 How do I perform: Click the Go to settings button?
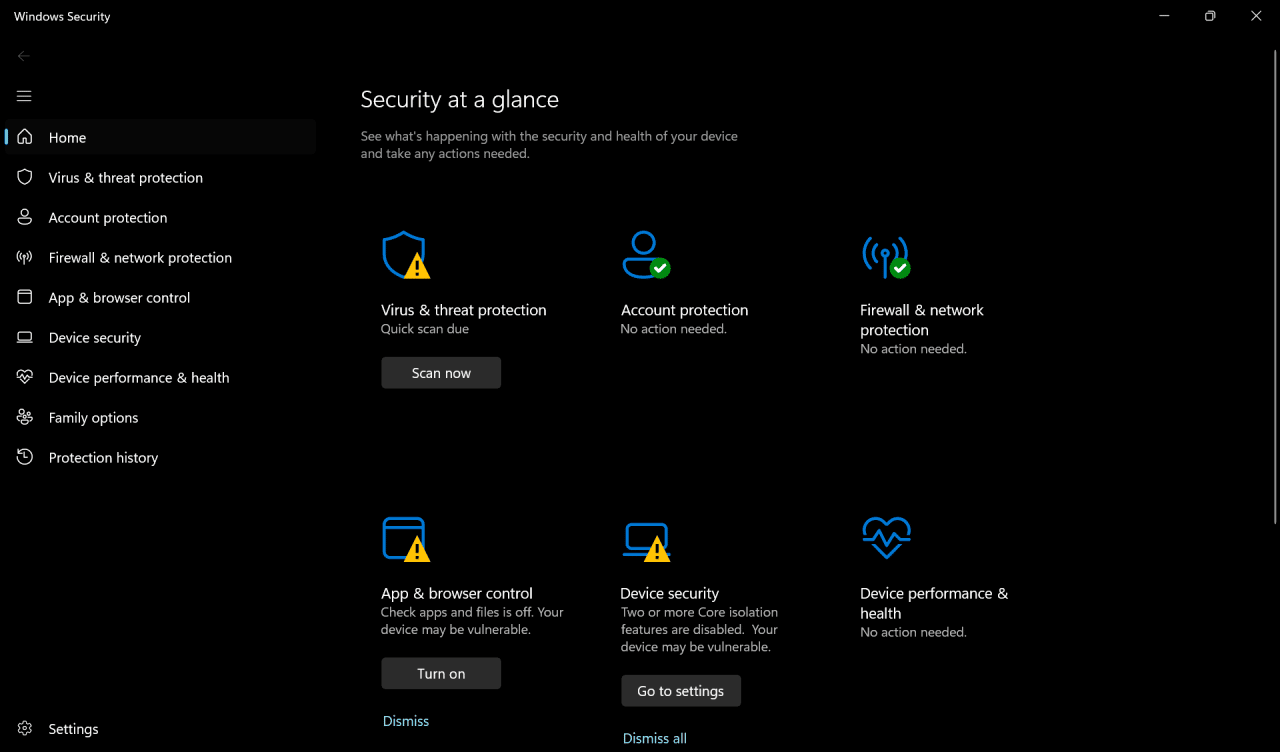pyautogui.click(x=681, y=691)
